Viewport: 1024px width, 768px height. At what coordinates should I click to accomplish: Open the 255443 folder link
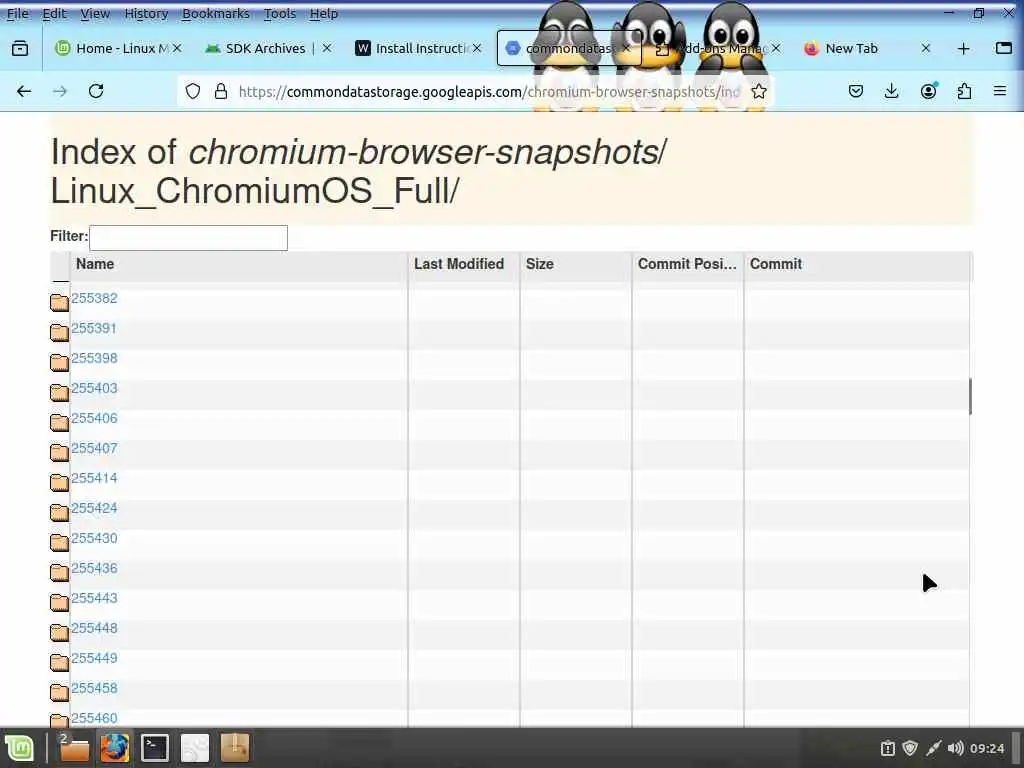click(x=94, y=599)
